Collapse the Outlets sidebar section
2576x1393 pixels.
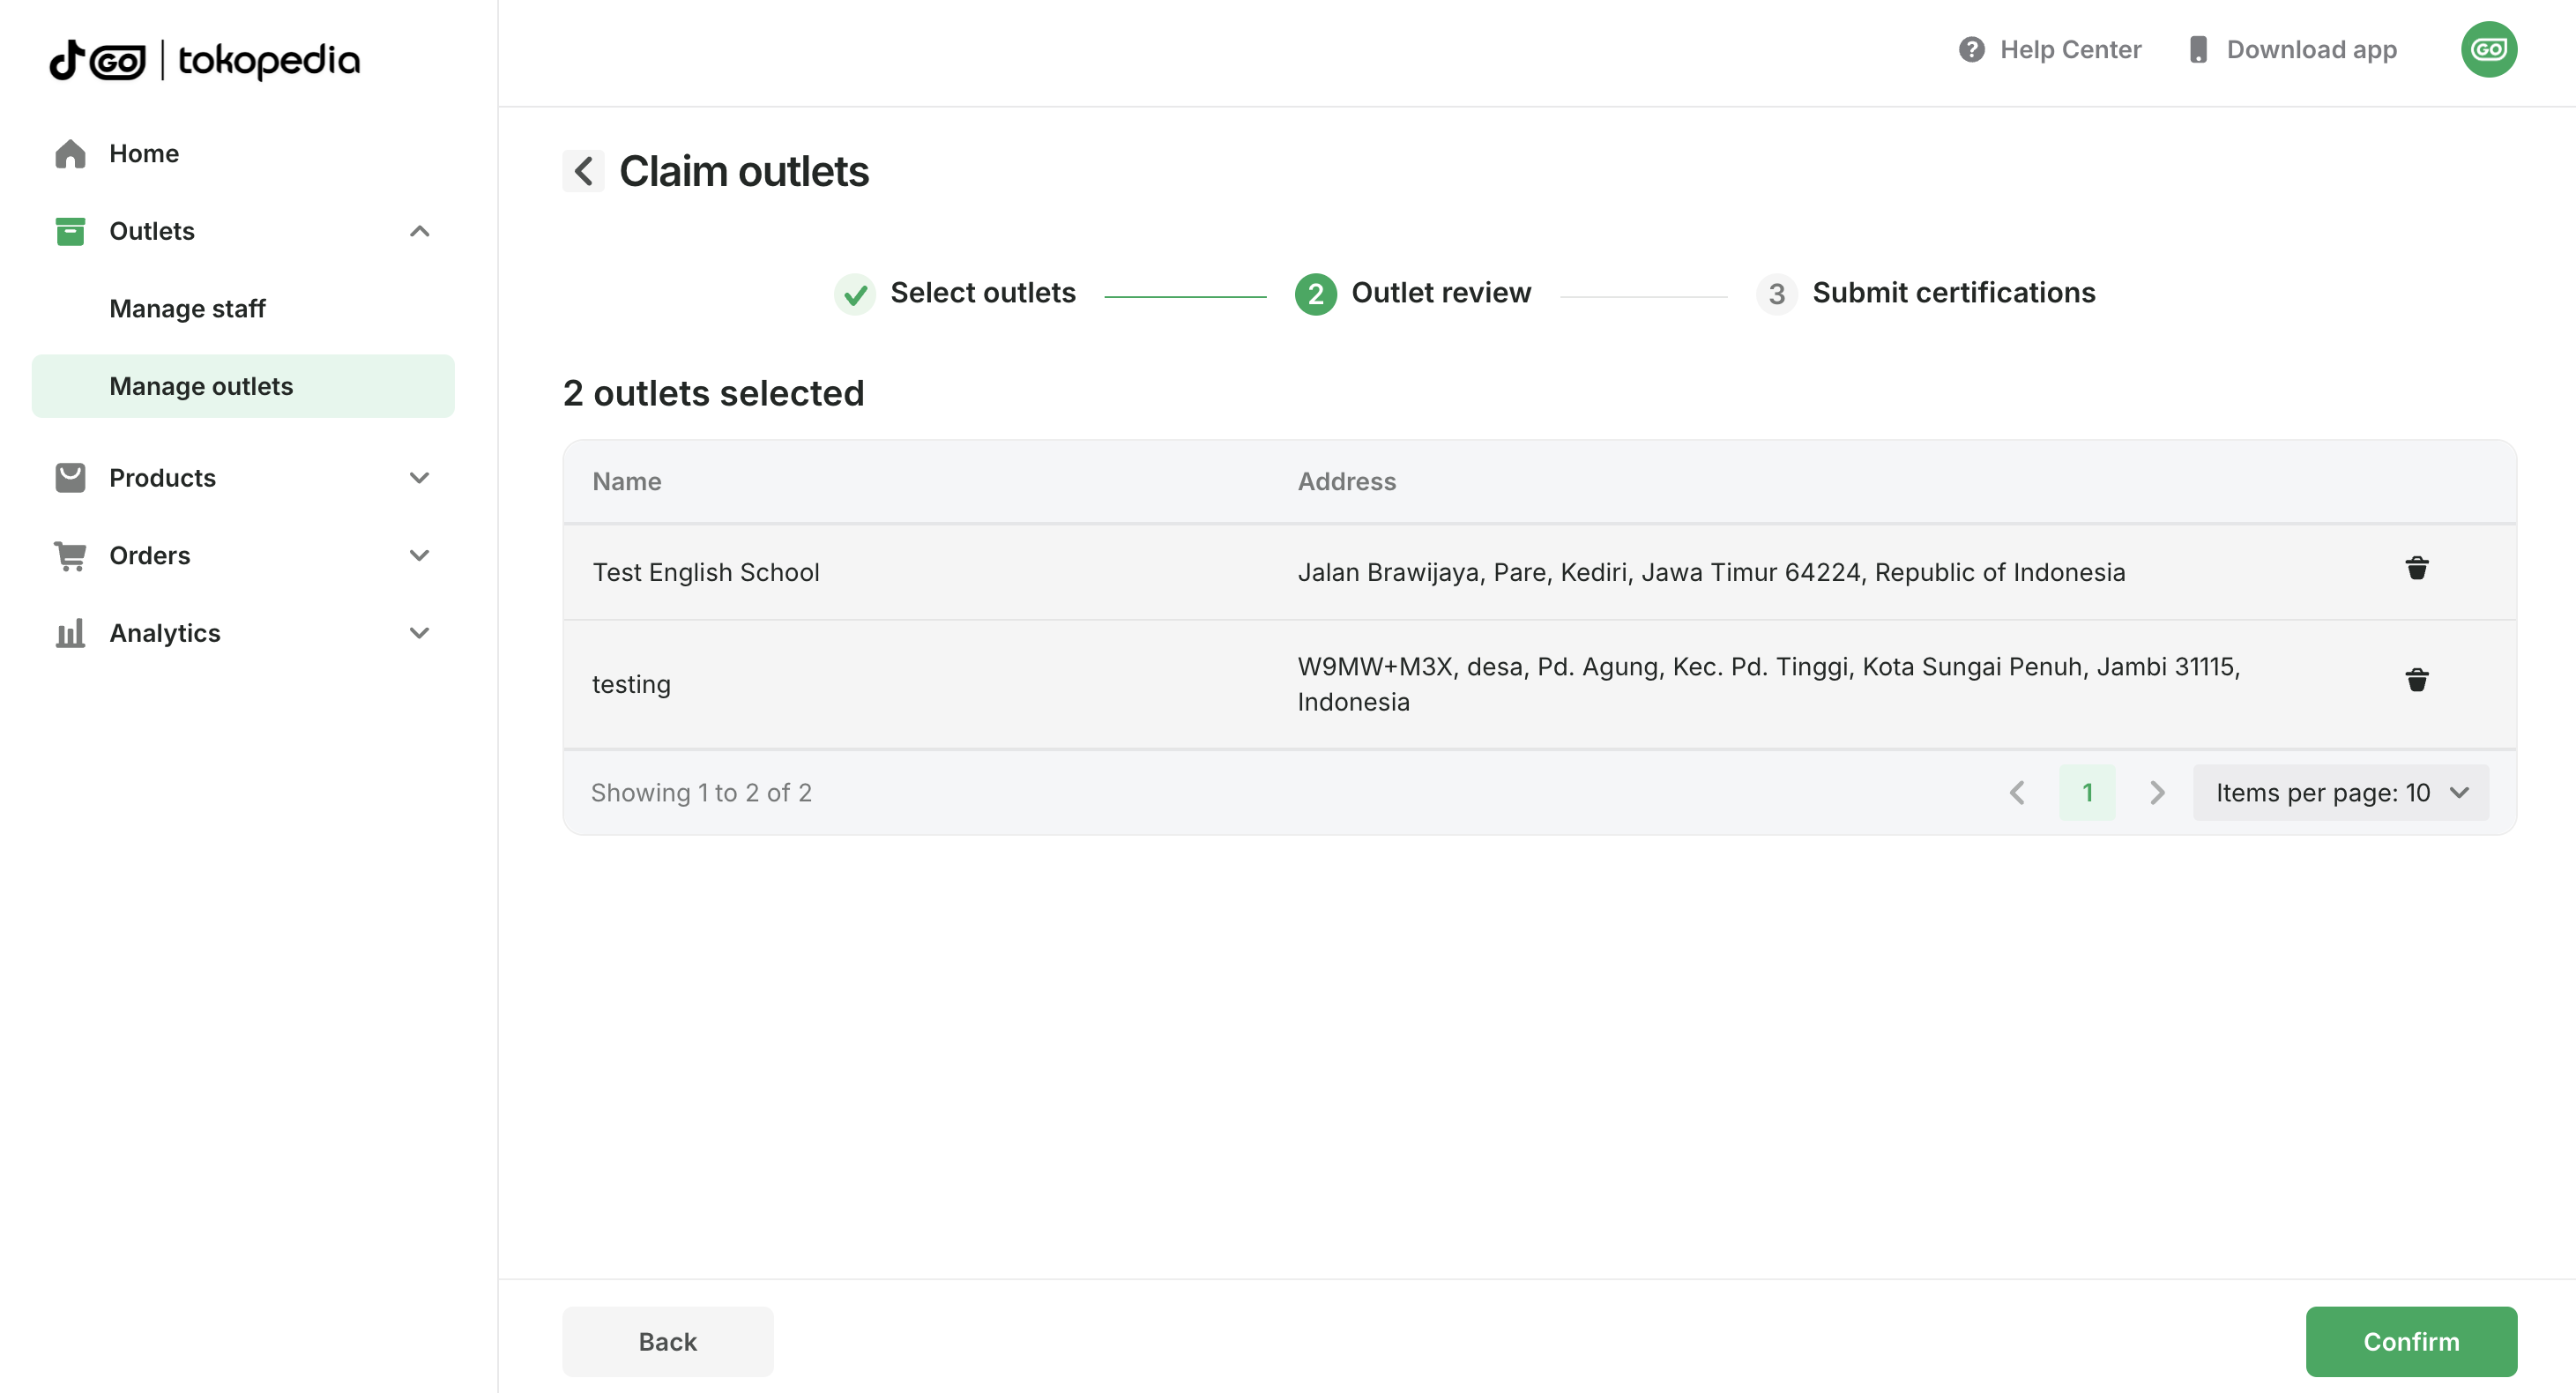click(419, 231)
